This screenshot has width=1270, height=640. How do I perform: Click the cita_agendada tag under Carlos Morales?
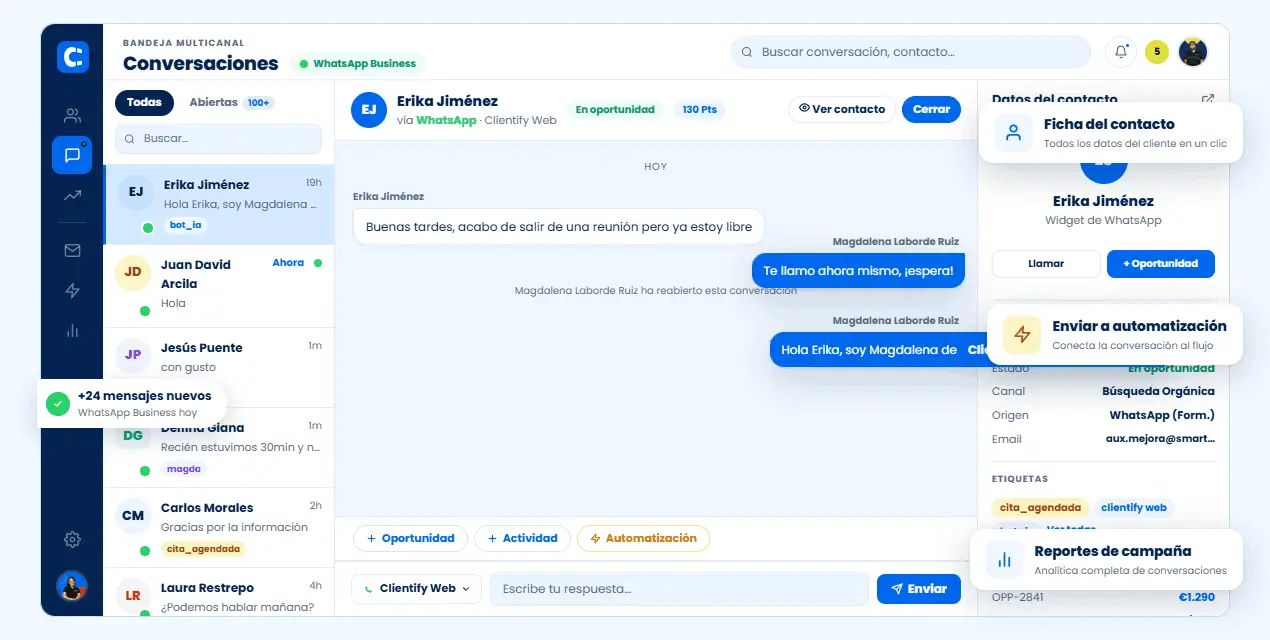pos(203,549)
